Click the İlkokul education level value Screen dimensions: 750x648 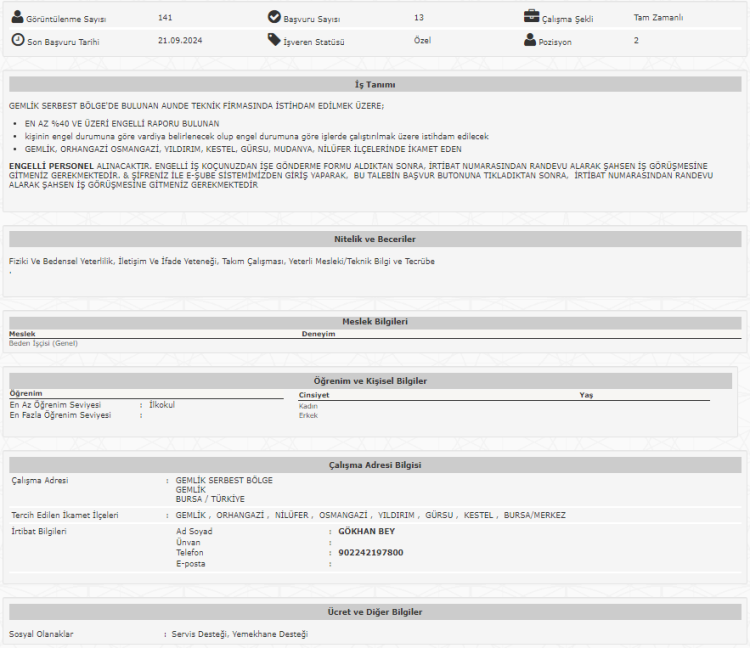point(162,404)
